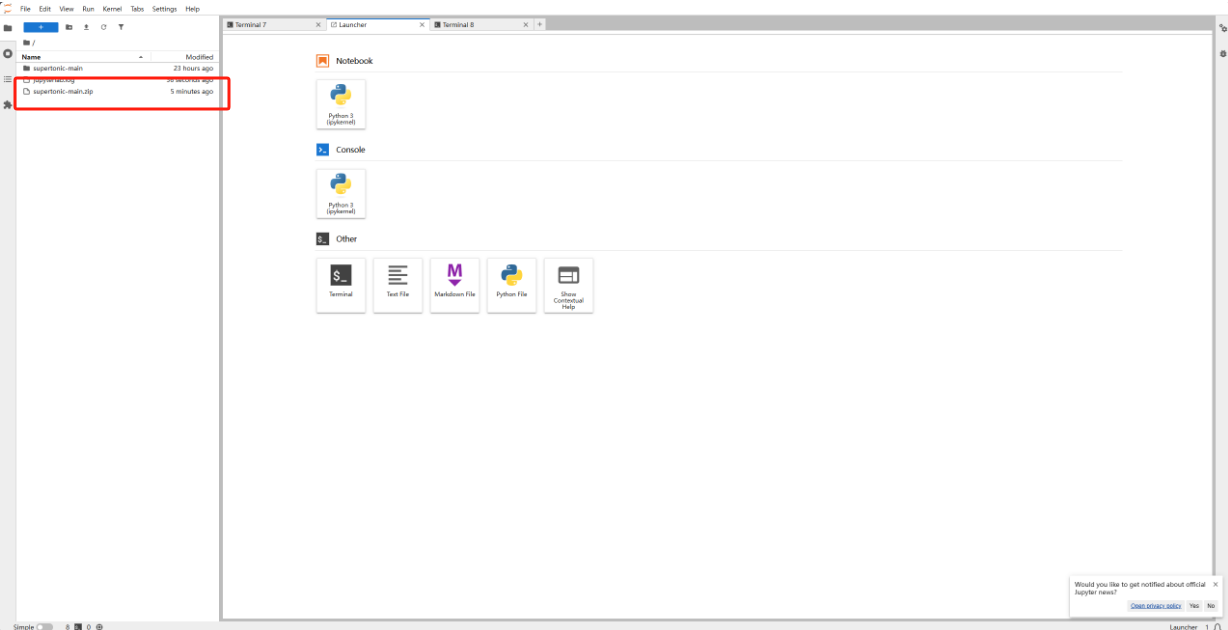Open a new Terminal from launcher
The width and height of the screenshot is (1228, 630).
[341, 286]
